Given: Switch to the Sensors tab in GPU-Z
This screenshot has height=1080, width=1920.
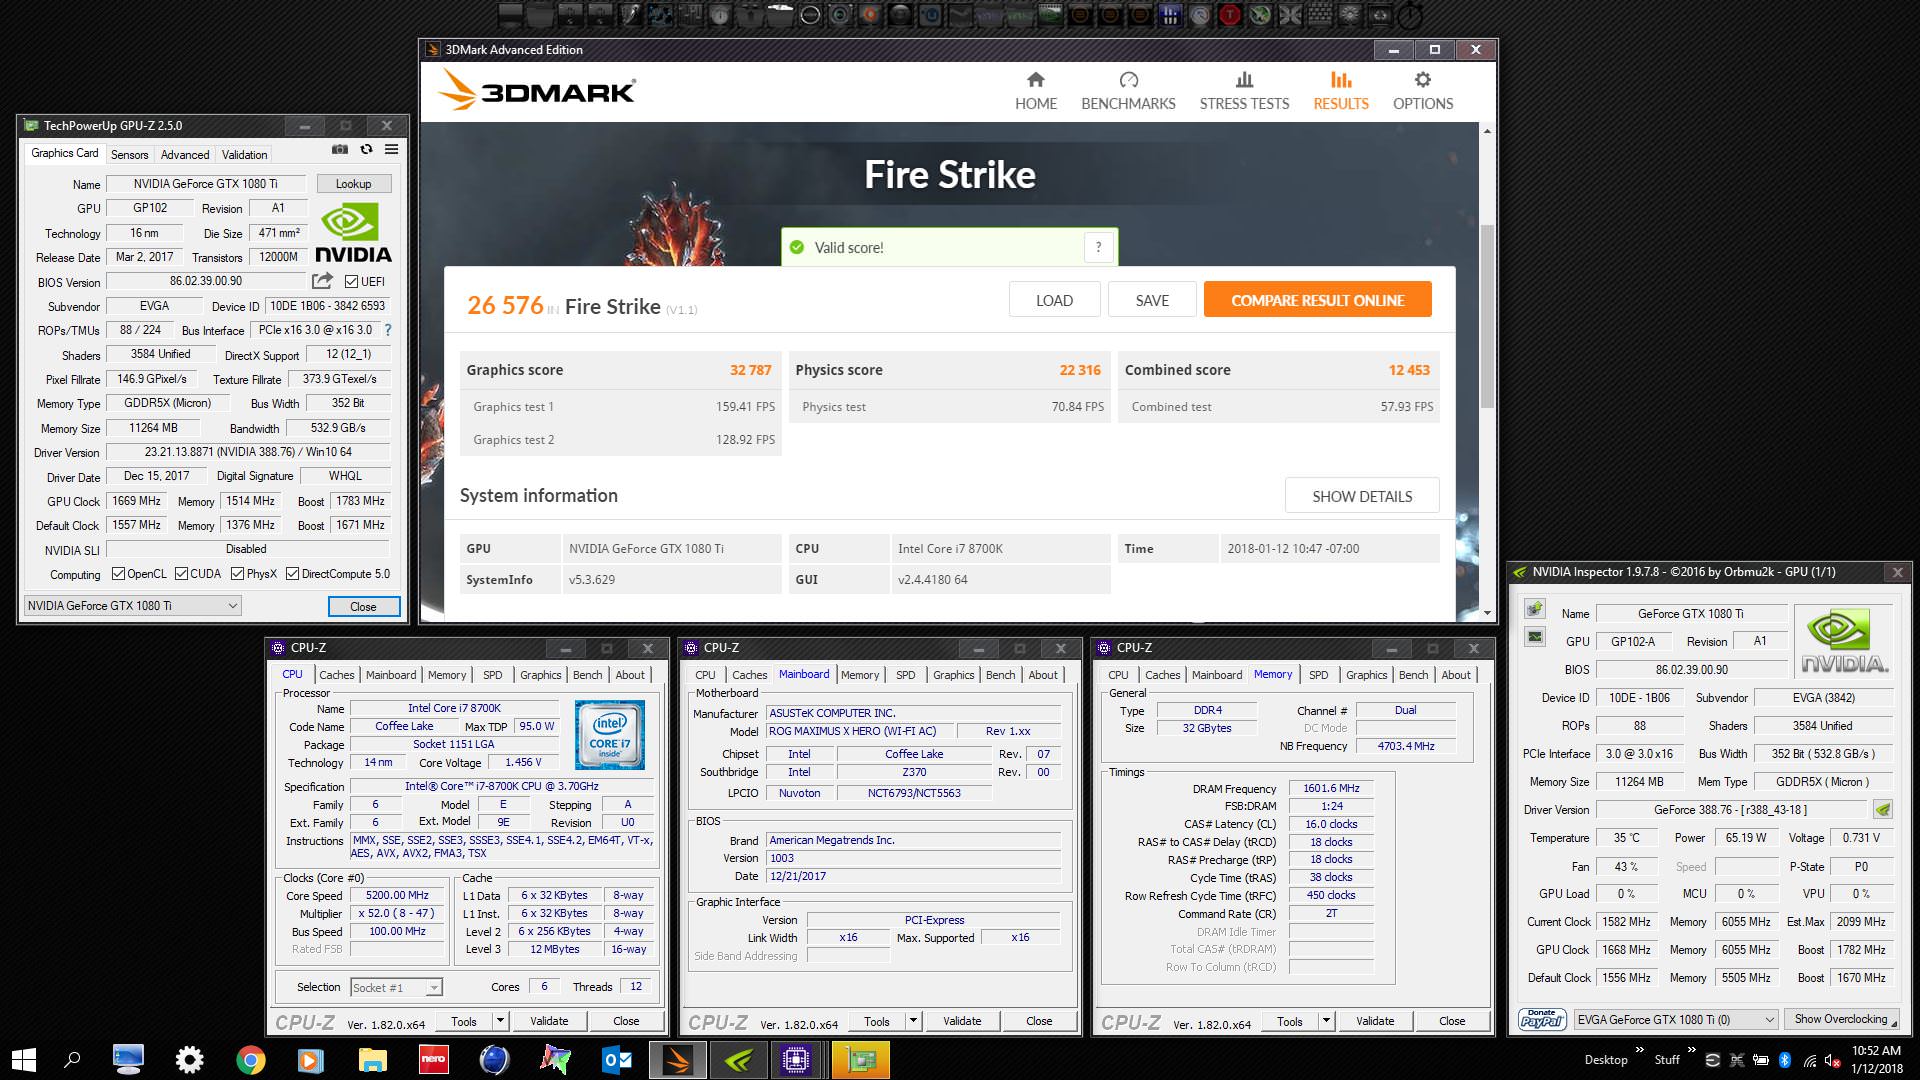Looking at the screenshot, I should point(129,155).
